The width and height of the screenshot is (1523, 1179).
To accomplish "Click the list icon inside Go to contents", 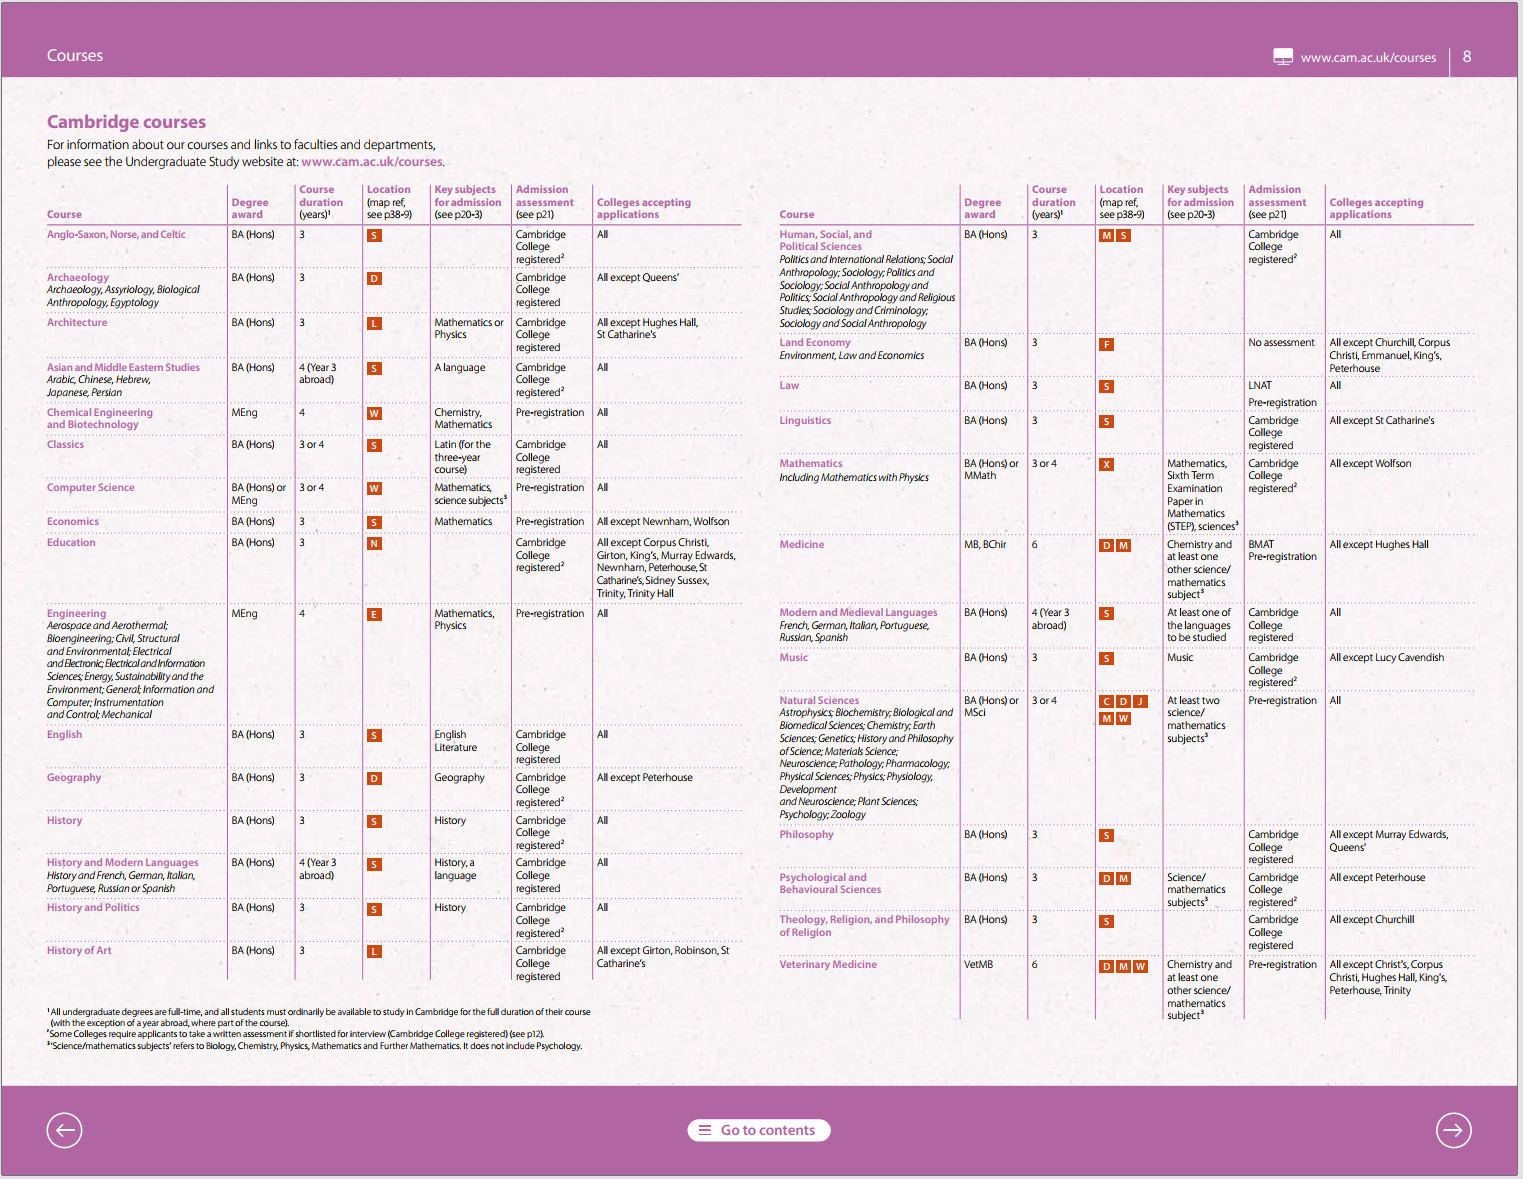I will click(705, 1130).
